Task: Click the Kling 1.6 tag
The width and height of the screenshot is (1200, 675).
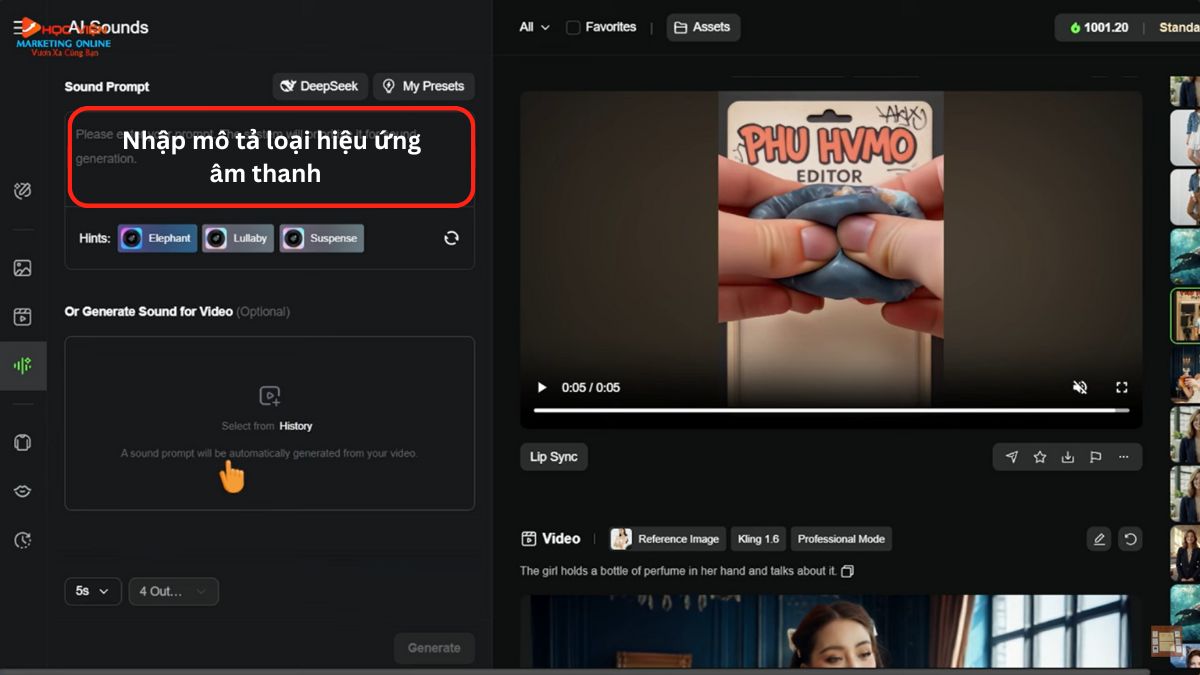Action: pyautogui.click(x=758, y=539)
